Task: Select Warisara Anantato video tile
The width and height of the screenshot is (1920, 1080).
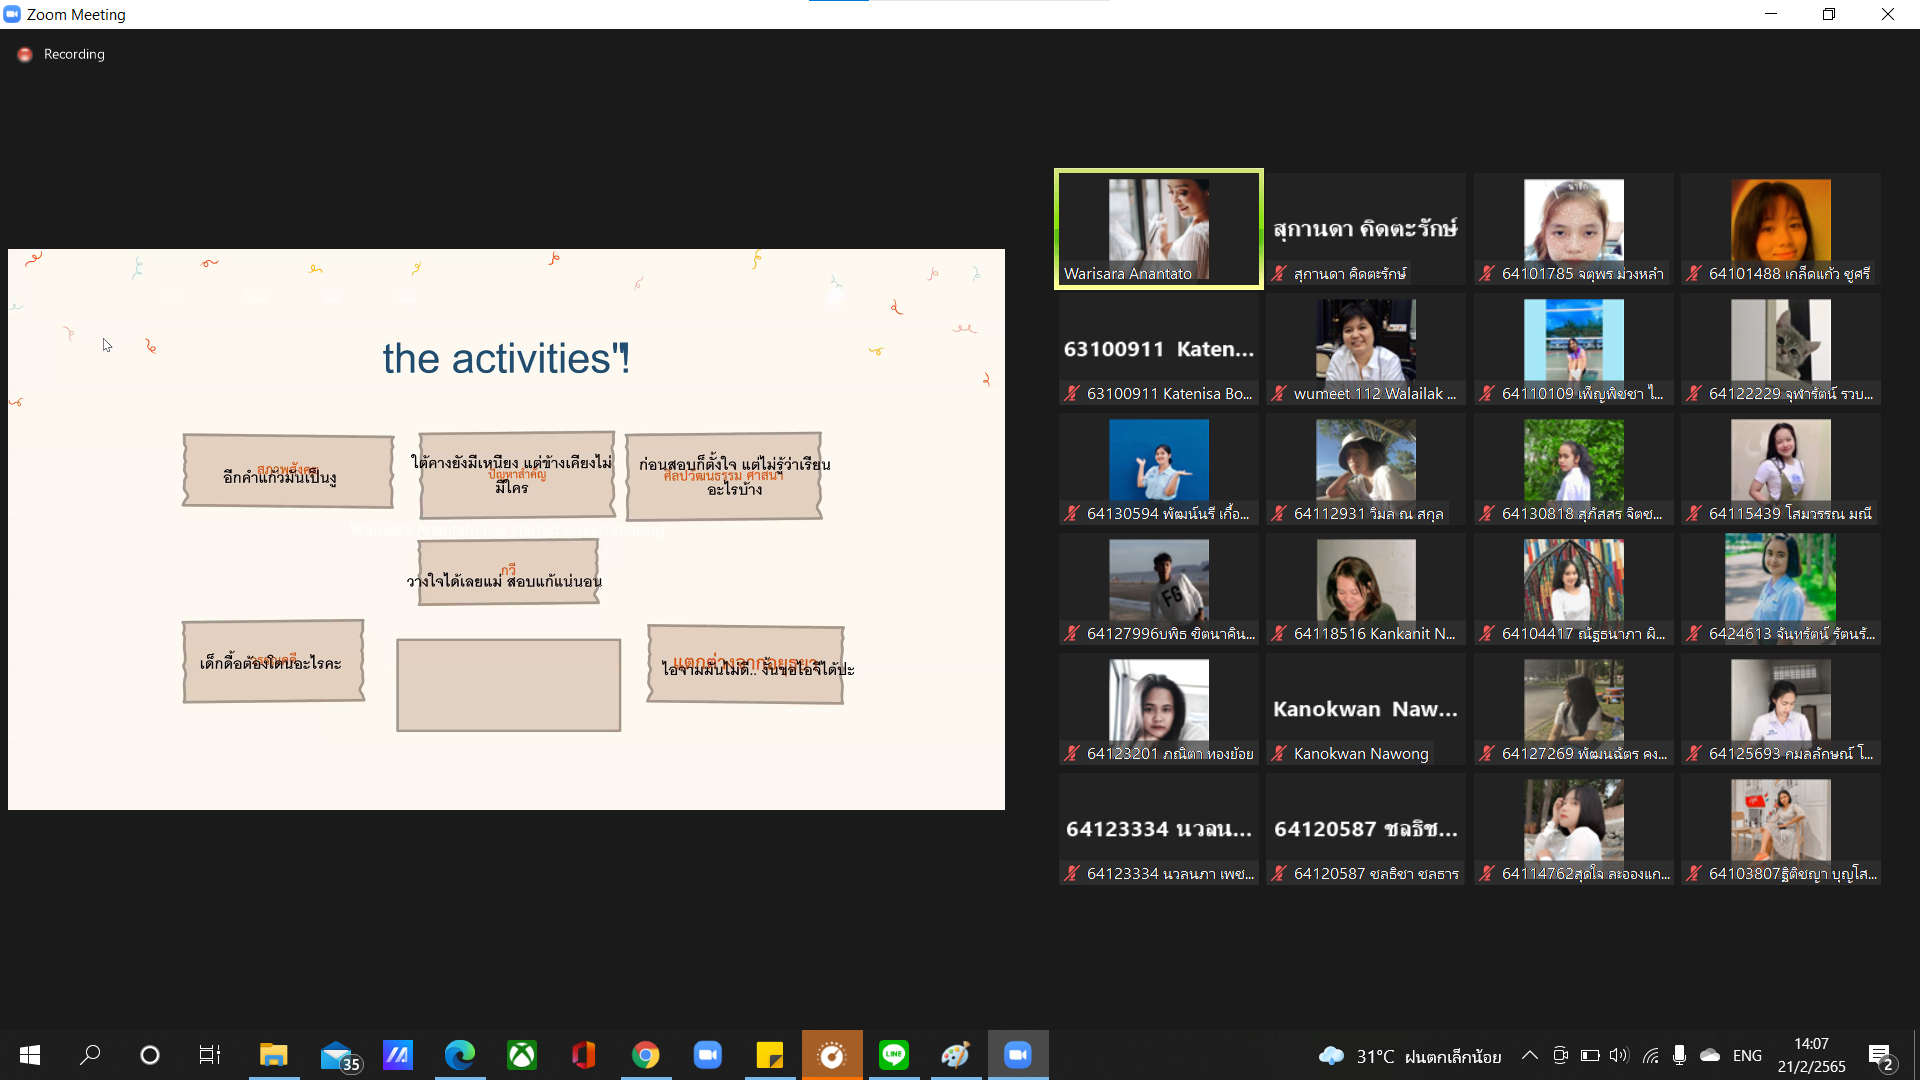Action: point(1158,228)
